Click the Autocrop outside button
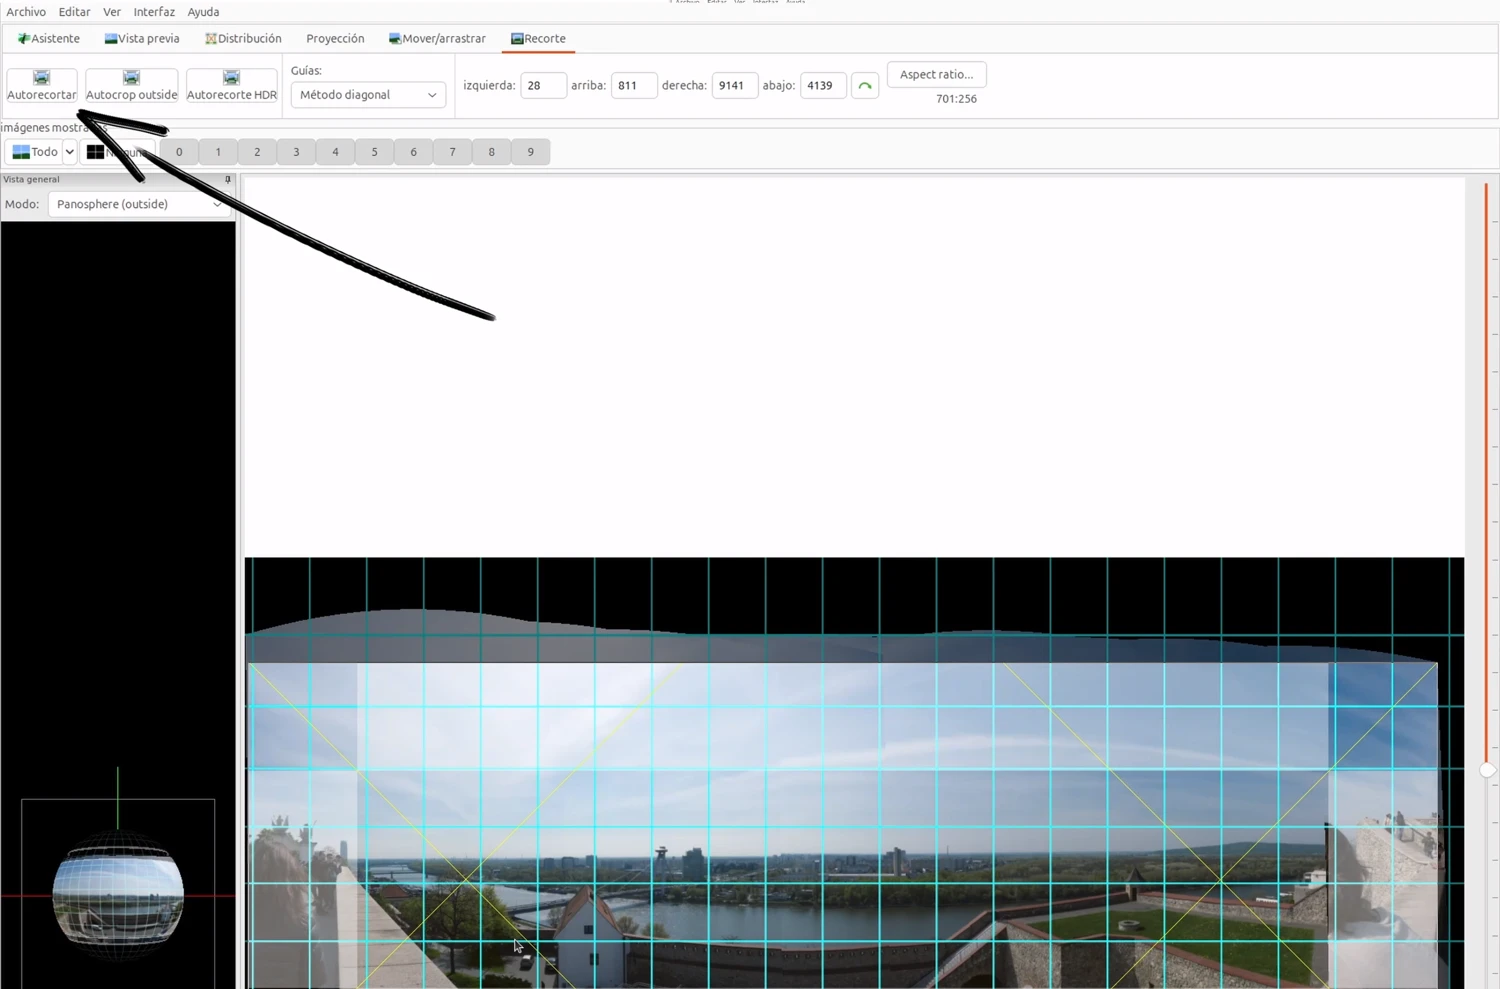 coord(131,85)
